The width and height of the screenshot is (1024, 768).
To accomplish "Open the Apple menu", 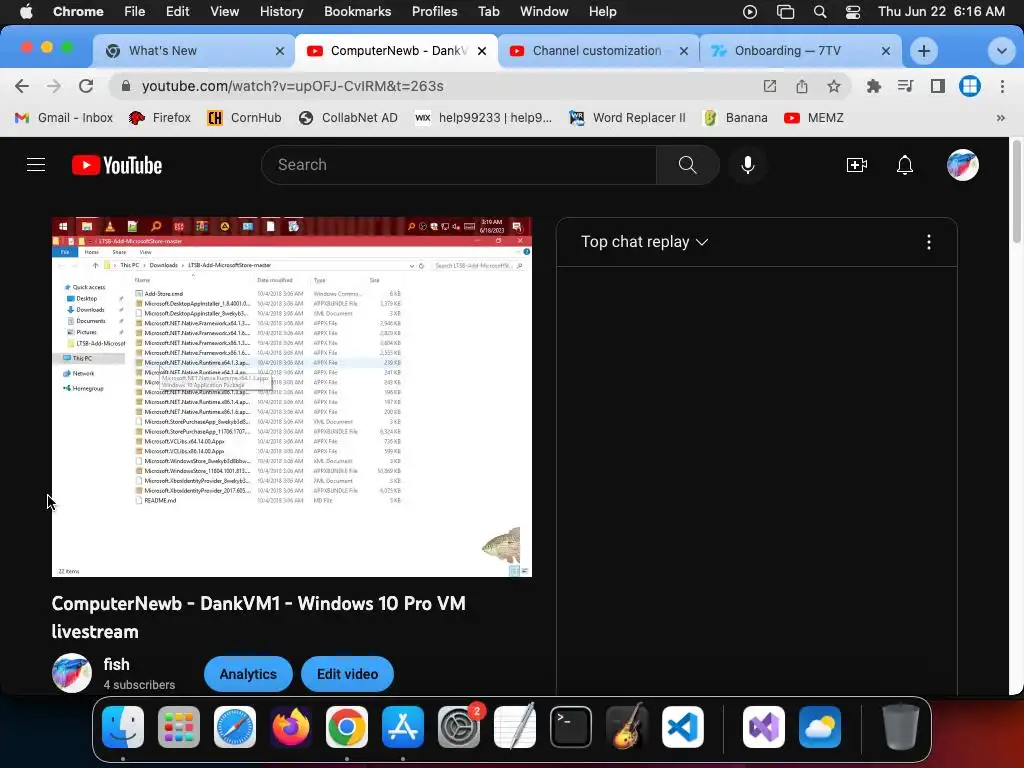I will tap(26, 12).
